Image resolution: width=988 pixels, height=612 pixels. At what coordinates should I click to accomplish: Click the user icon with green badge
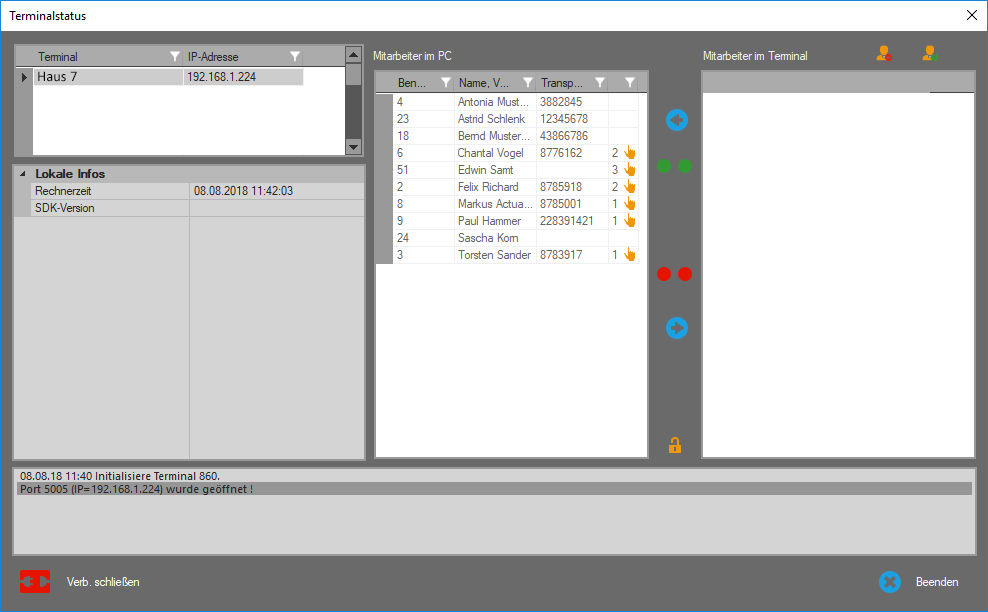point(929,55)
